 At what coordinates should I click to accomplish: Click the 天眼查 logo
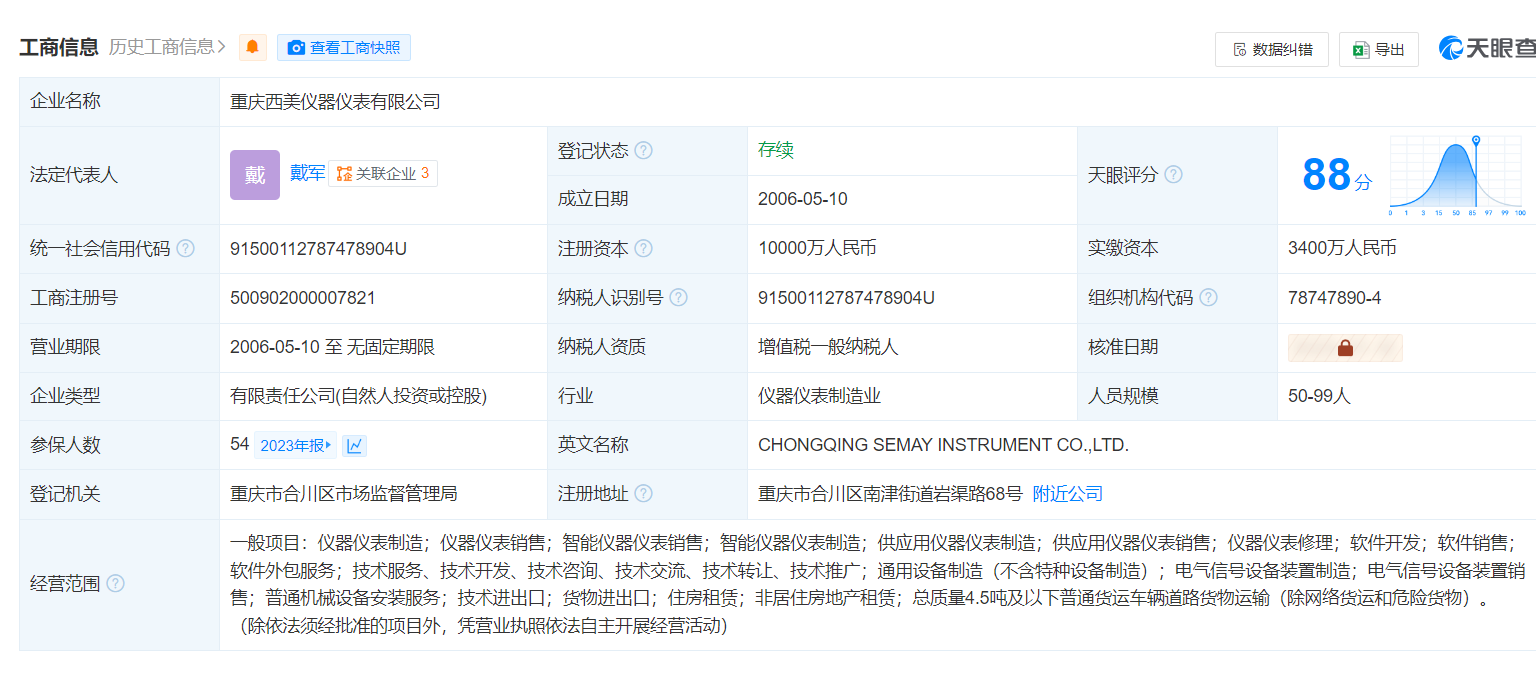click(x=1487, y=48)
